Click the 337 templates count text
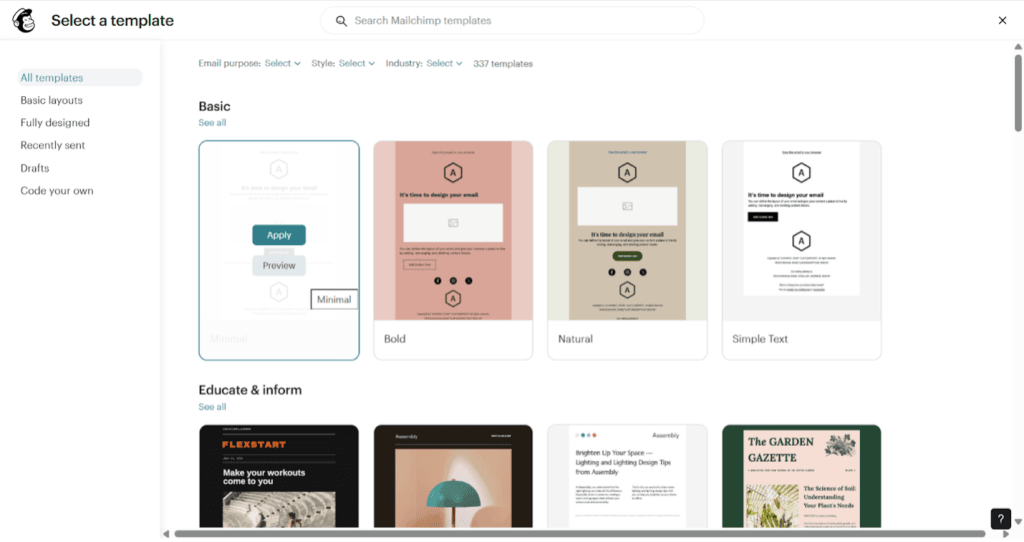 coord(503,64)
